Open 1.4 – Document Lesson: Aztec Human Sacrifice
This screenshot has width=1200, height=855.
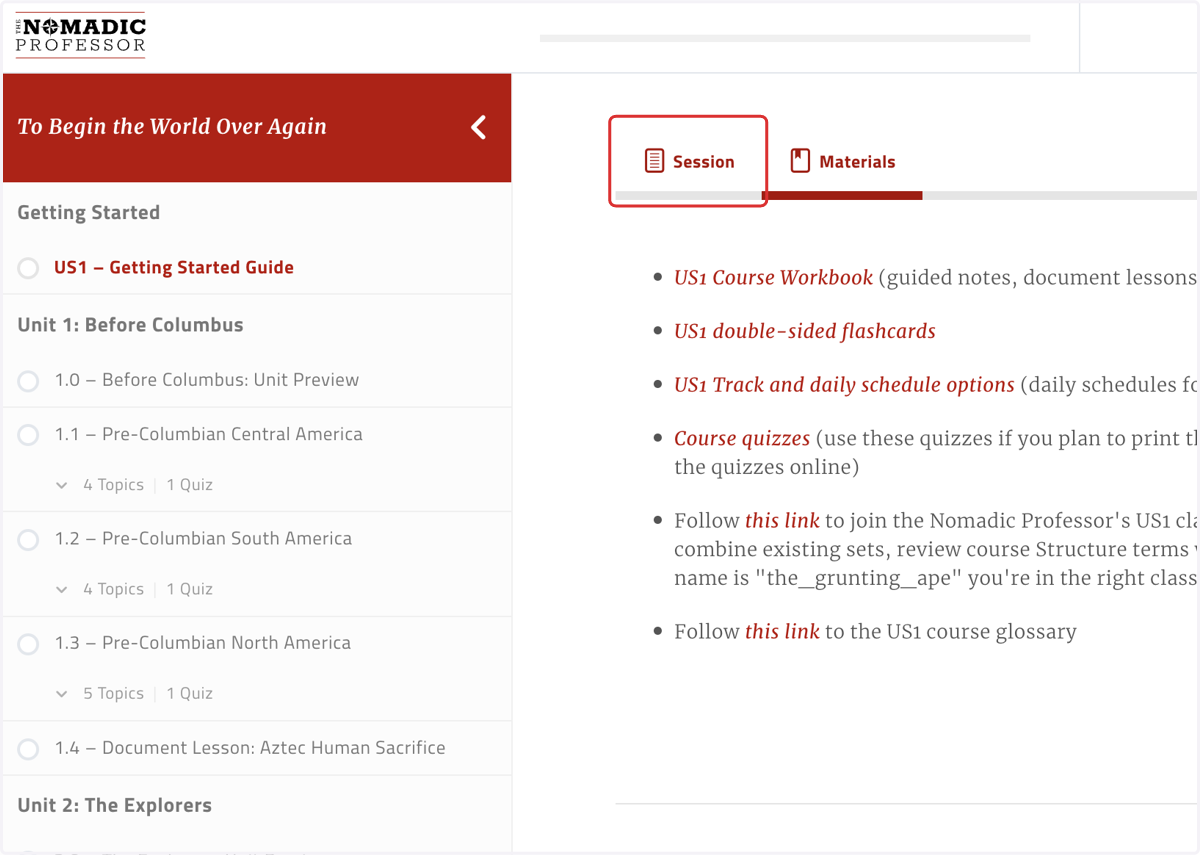(x=250, y=747)
